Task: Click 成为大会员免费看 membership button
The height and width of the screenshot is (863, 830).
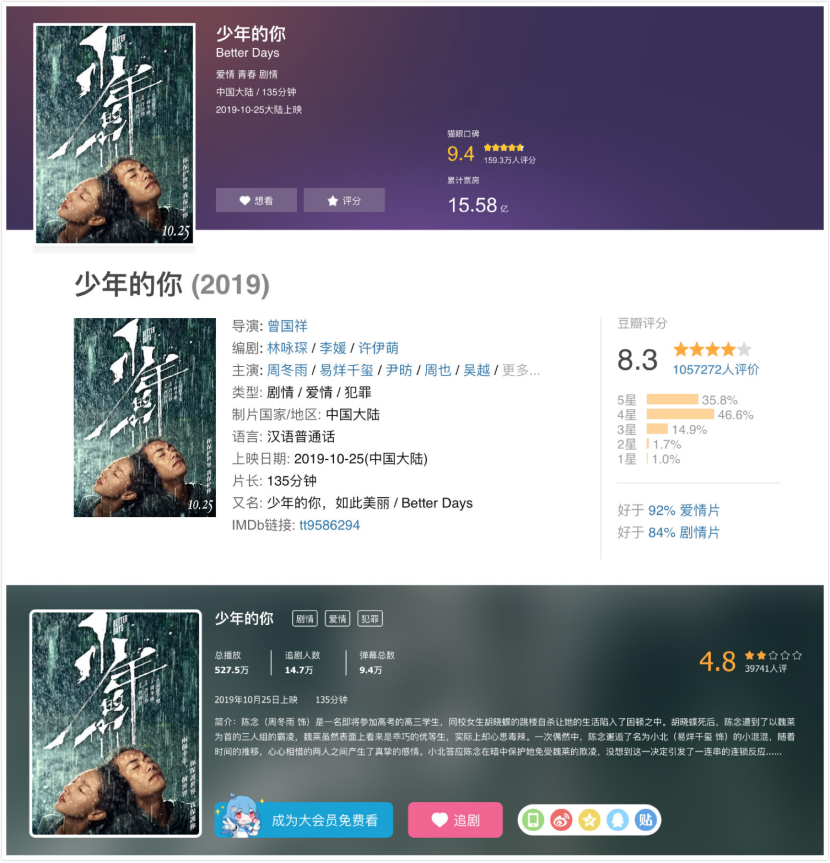Action: [304, 820]
